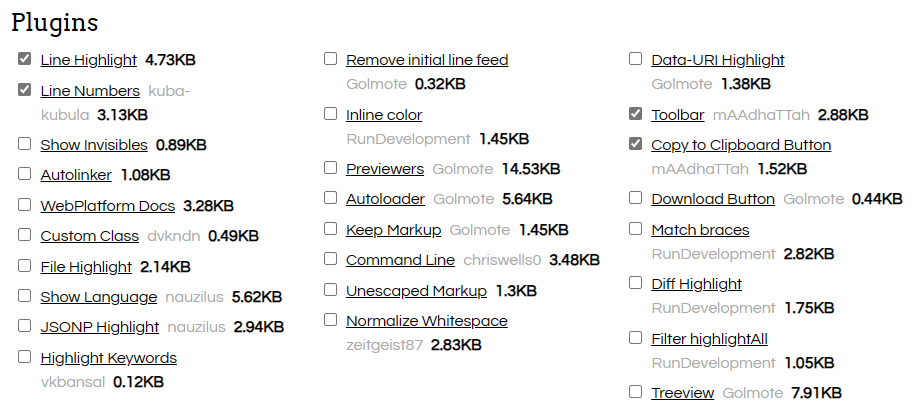Follow the Diff Highlight link

coord(696,284)
